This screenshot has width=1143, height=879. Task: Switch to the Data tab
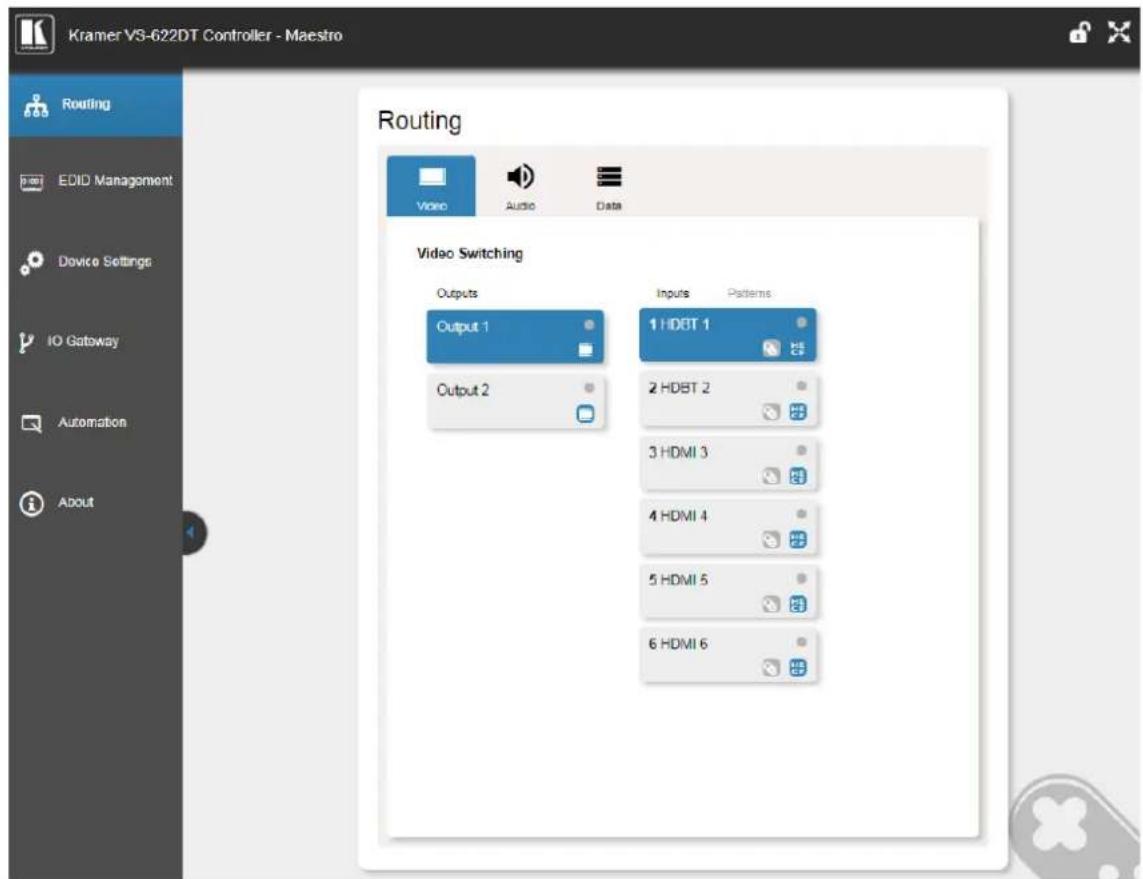(609, 186)
